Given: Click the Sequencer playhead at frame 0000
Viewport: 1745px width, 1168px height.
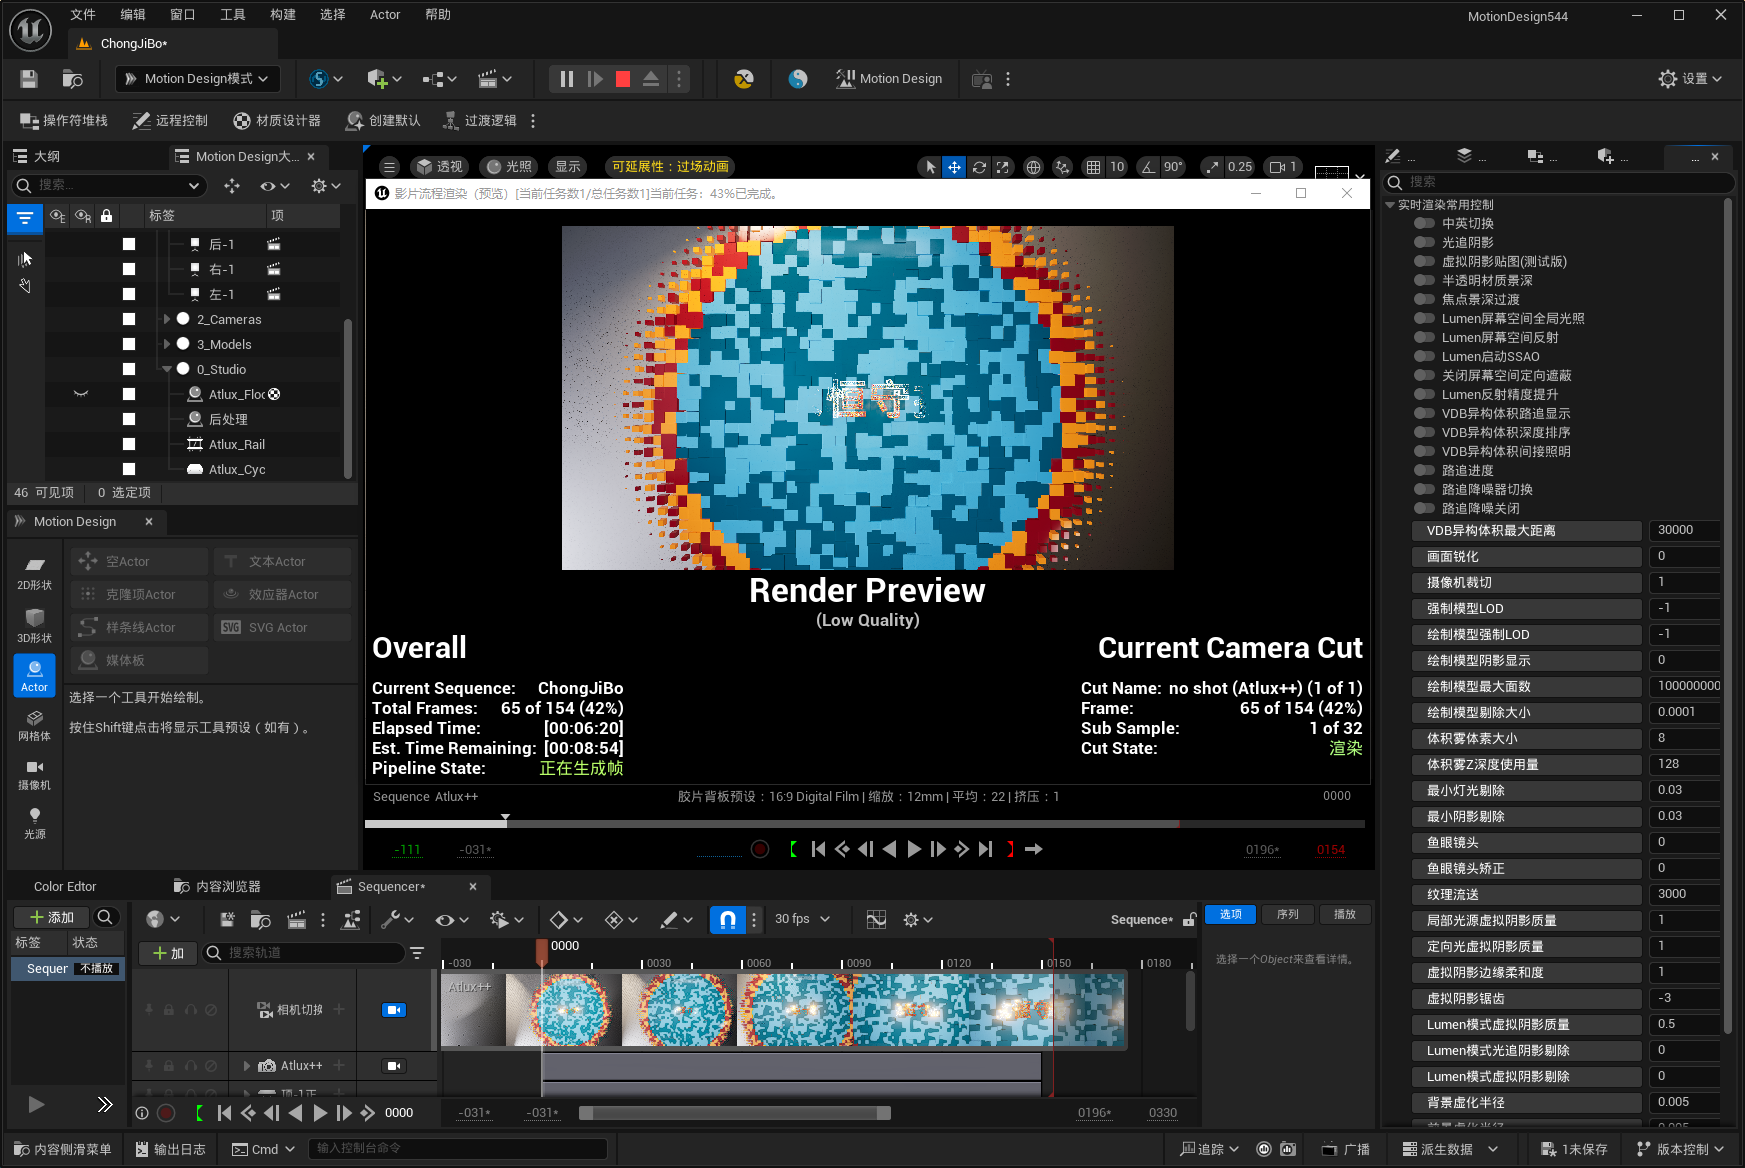Looking at the screenshot, I should click(x=542, y=950).
